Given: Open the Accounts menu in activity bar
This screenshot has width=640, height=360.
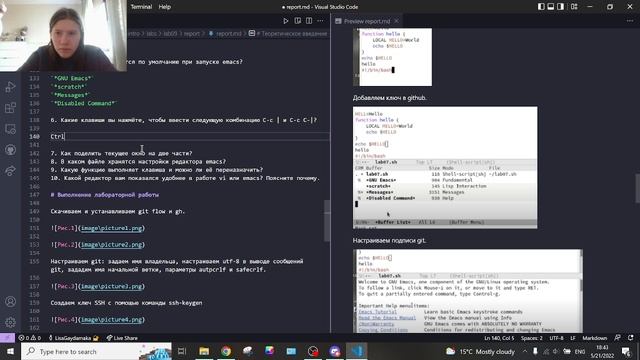Looking at the screenshot, I should click(x=11, y=302).
